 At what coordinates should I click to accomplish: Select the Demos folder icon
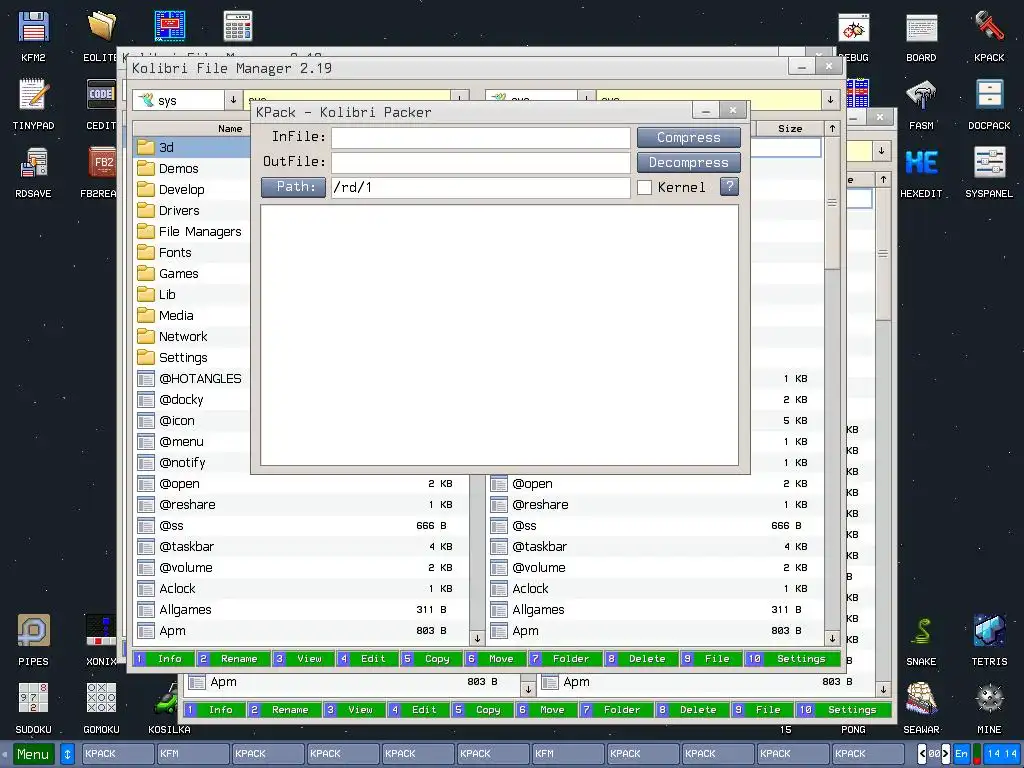pos(146,168)
